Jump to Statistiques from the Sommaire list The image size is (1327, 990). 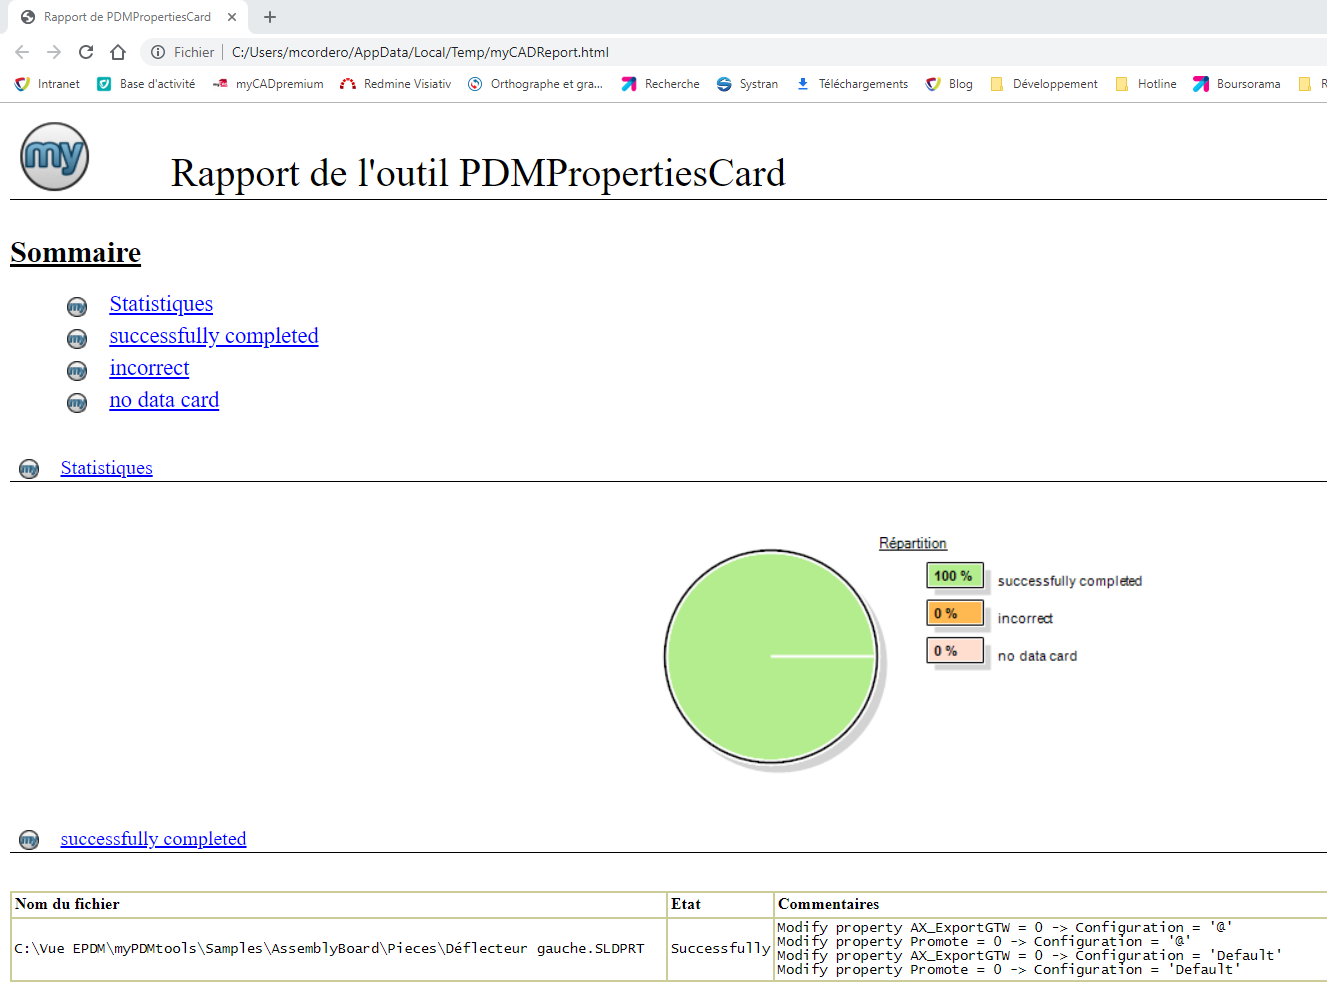click(x=161, y=304)
